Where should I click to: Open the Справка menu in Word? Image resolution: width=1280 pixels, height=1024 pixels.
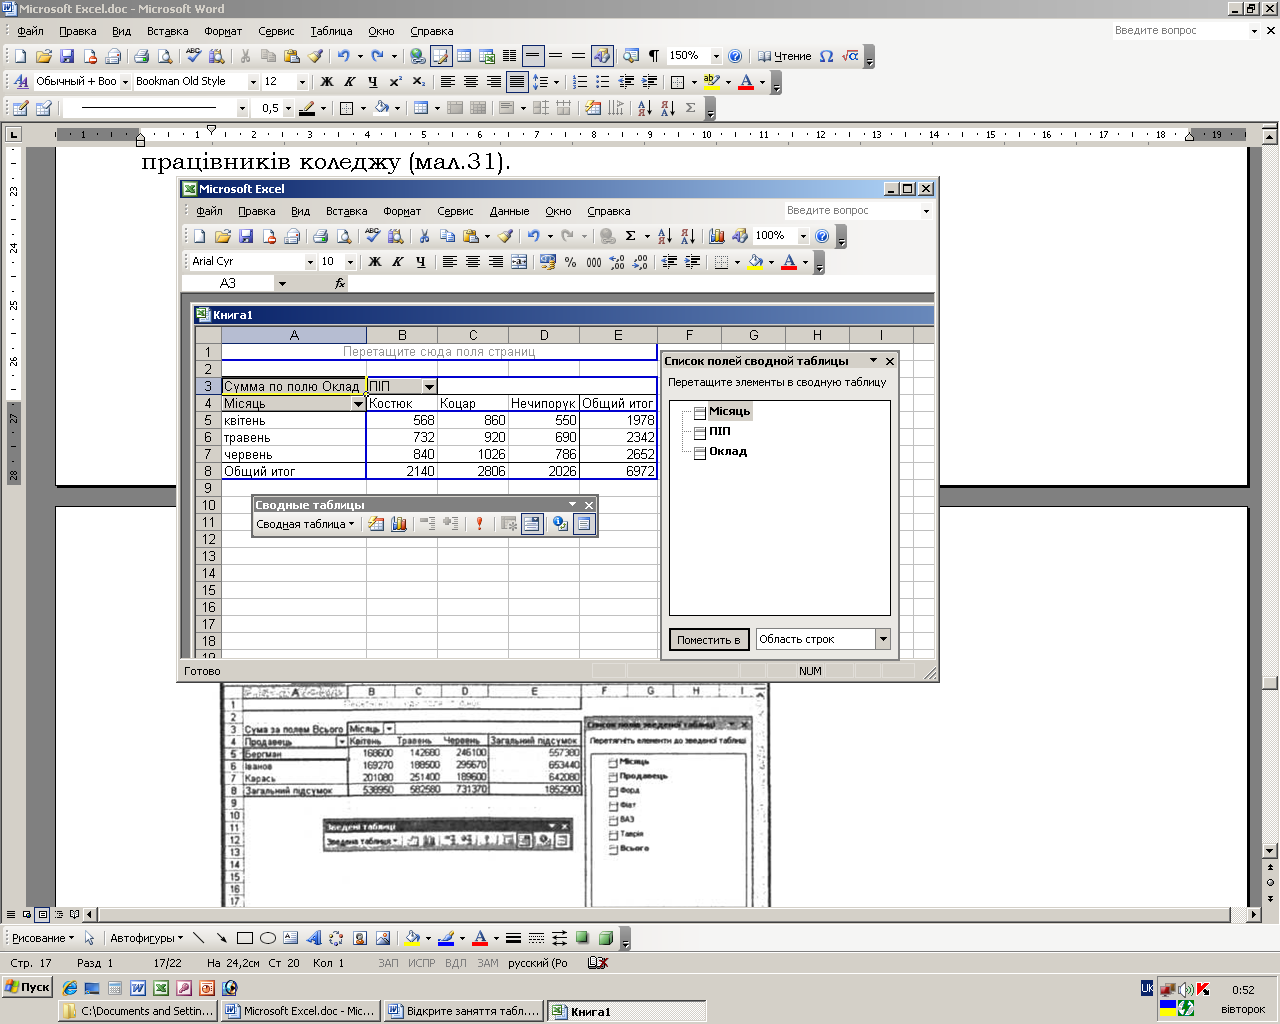pyautogui.click(x=431, y=31)
